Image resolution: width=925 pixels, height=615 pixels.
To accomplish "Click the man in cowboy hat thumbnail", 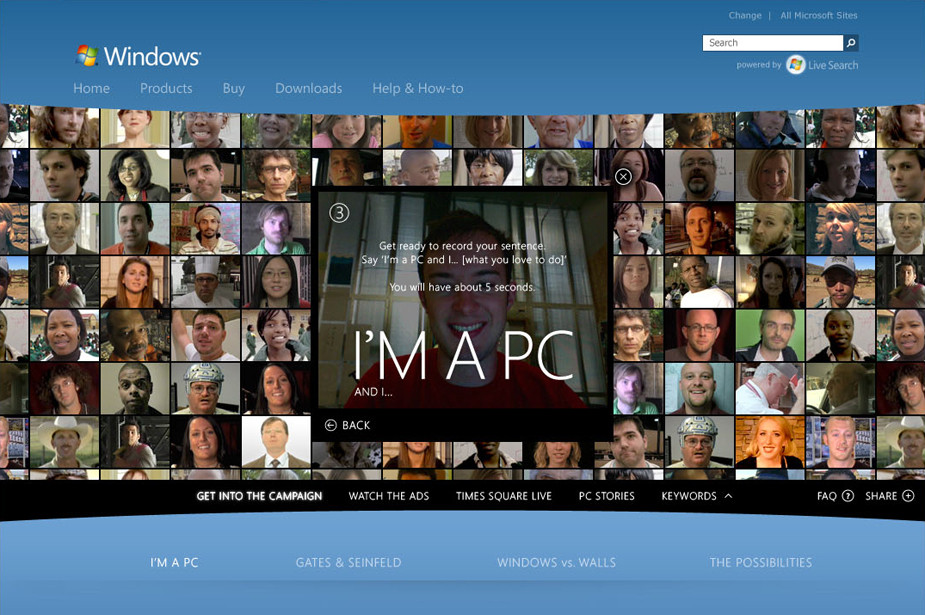I will (x=64, y=442).
